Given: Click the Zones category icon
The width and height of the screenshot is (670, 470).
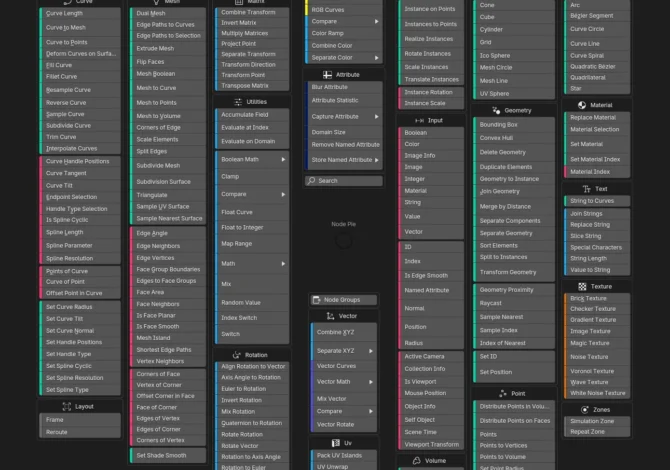Looking at the screenshot, I should (585, 410).
